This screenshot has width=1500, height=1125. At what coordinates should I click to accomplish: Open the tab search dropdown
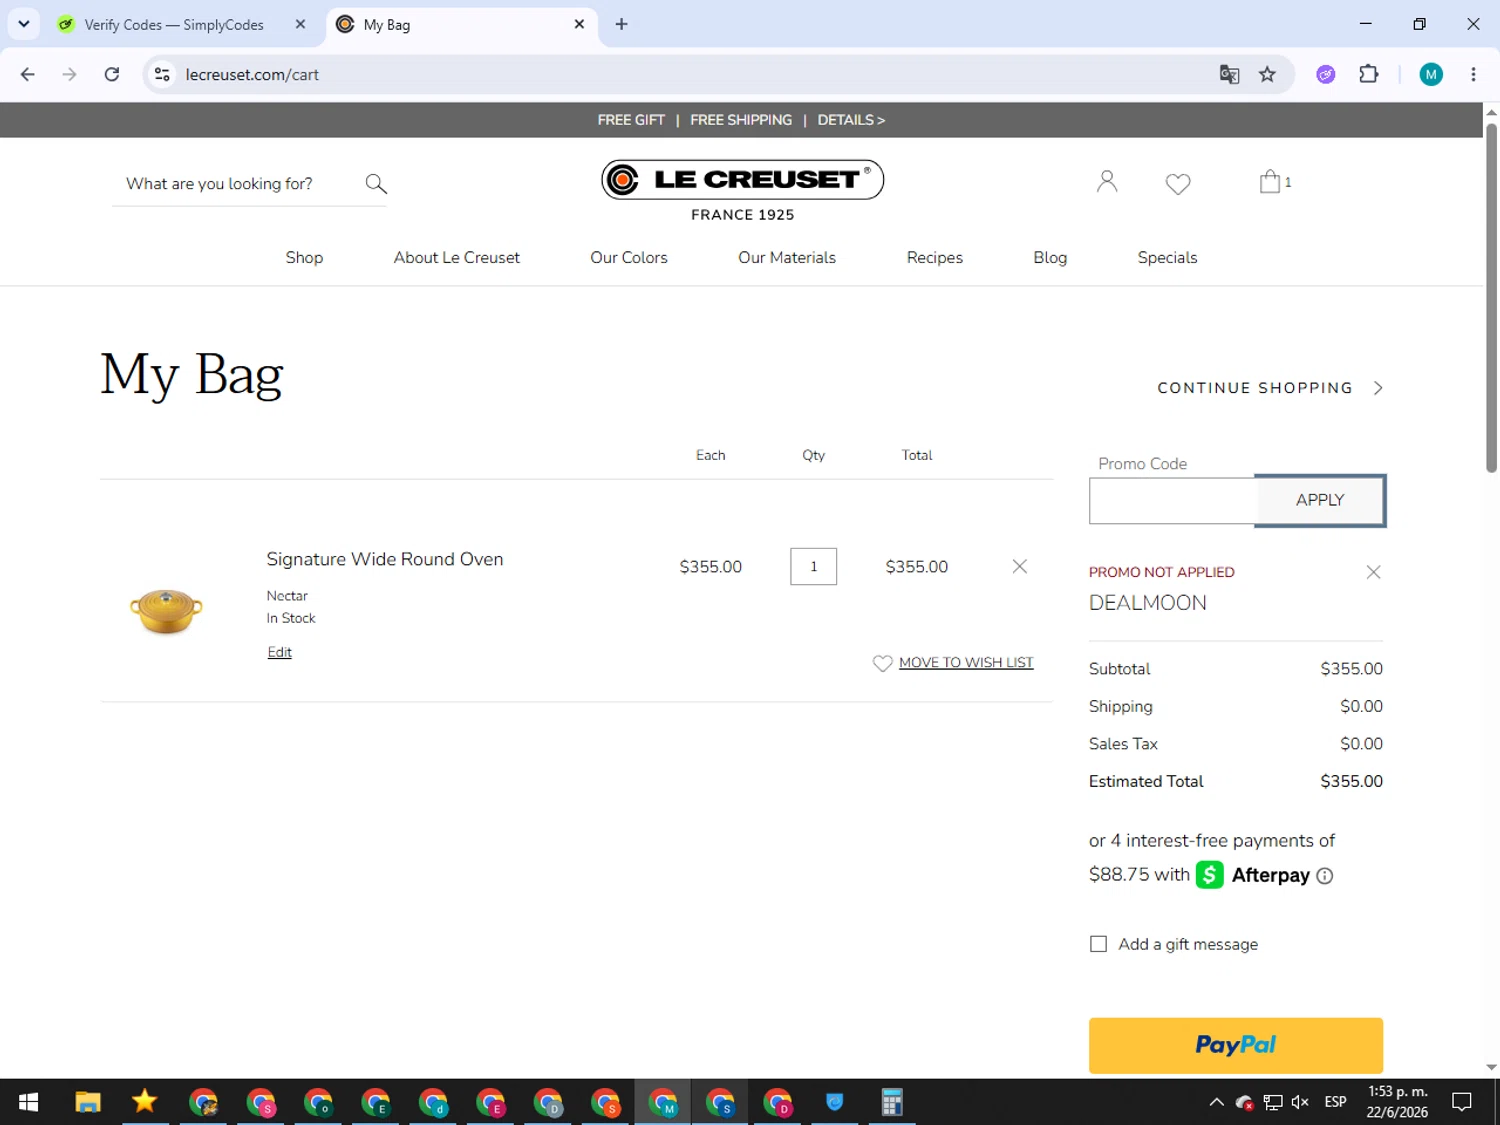pos(24,24)
